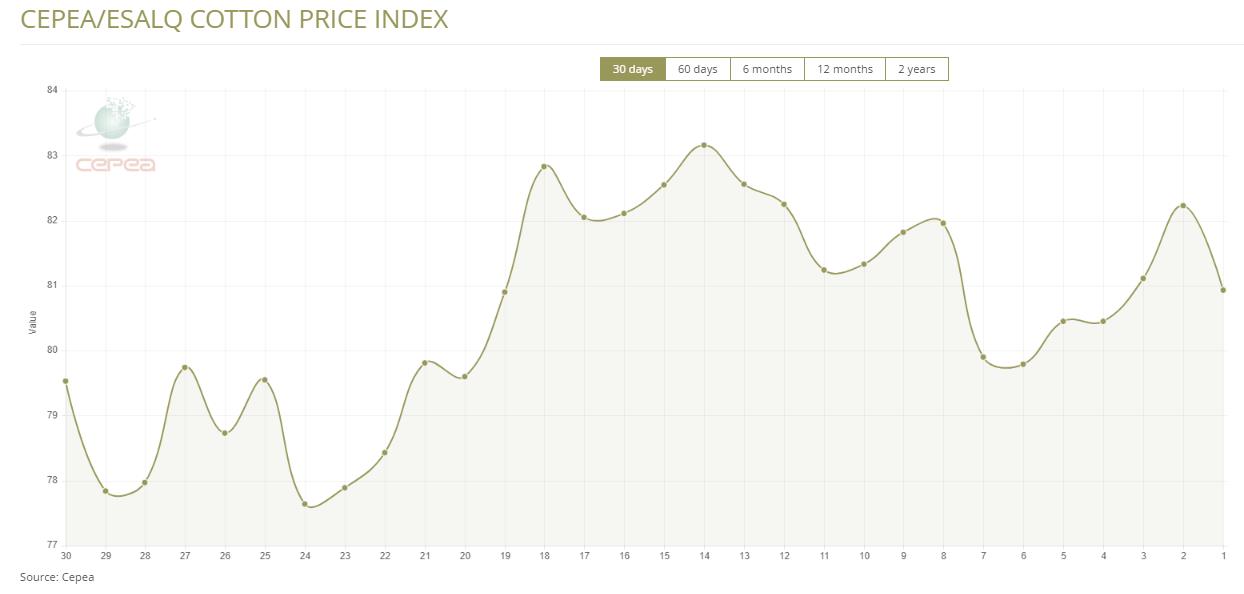Click the last data point at day 1
The image size is (1244, 594).
point(1223,290)
